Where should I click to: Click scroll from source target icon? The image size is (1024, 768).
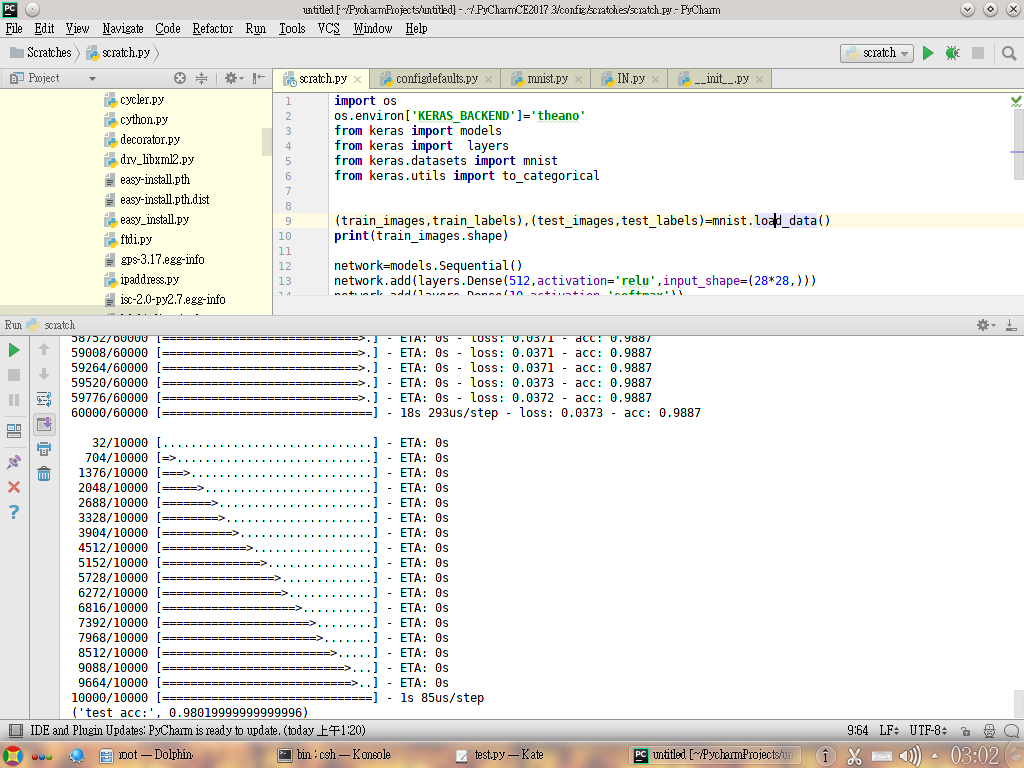pyautogui.click(x=180, y=78)
